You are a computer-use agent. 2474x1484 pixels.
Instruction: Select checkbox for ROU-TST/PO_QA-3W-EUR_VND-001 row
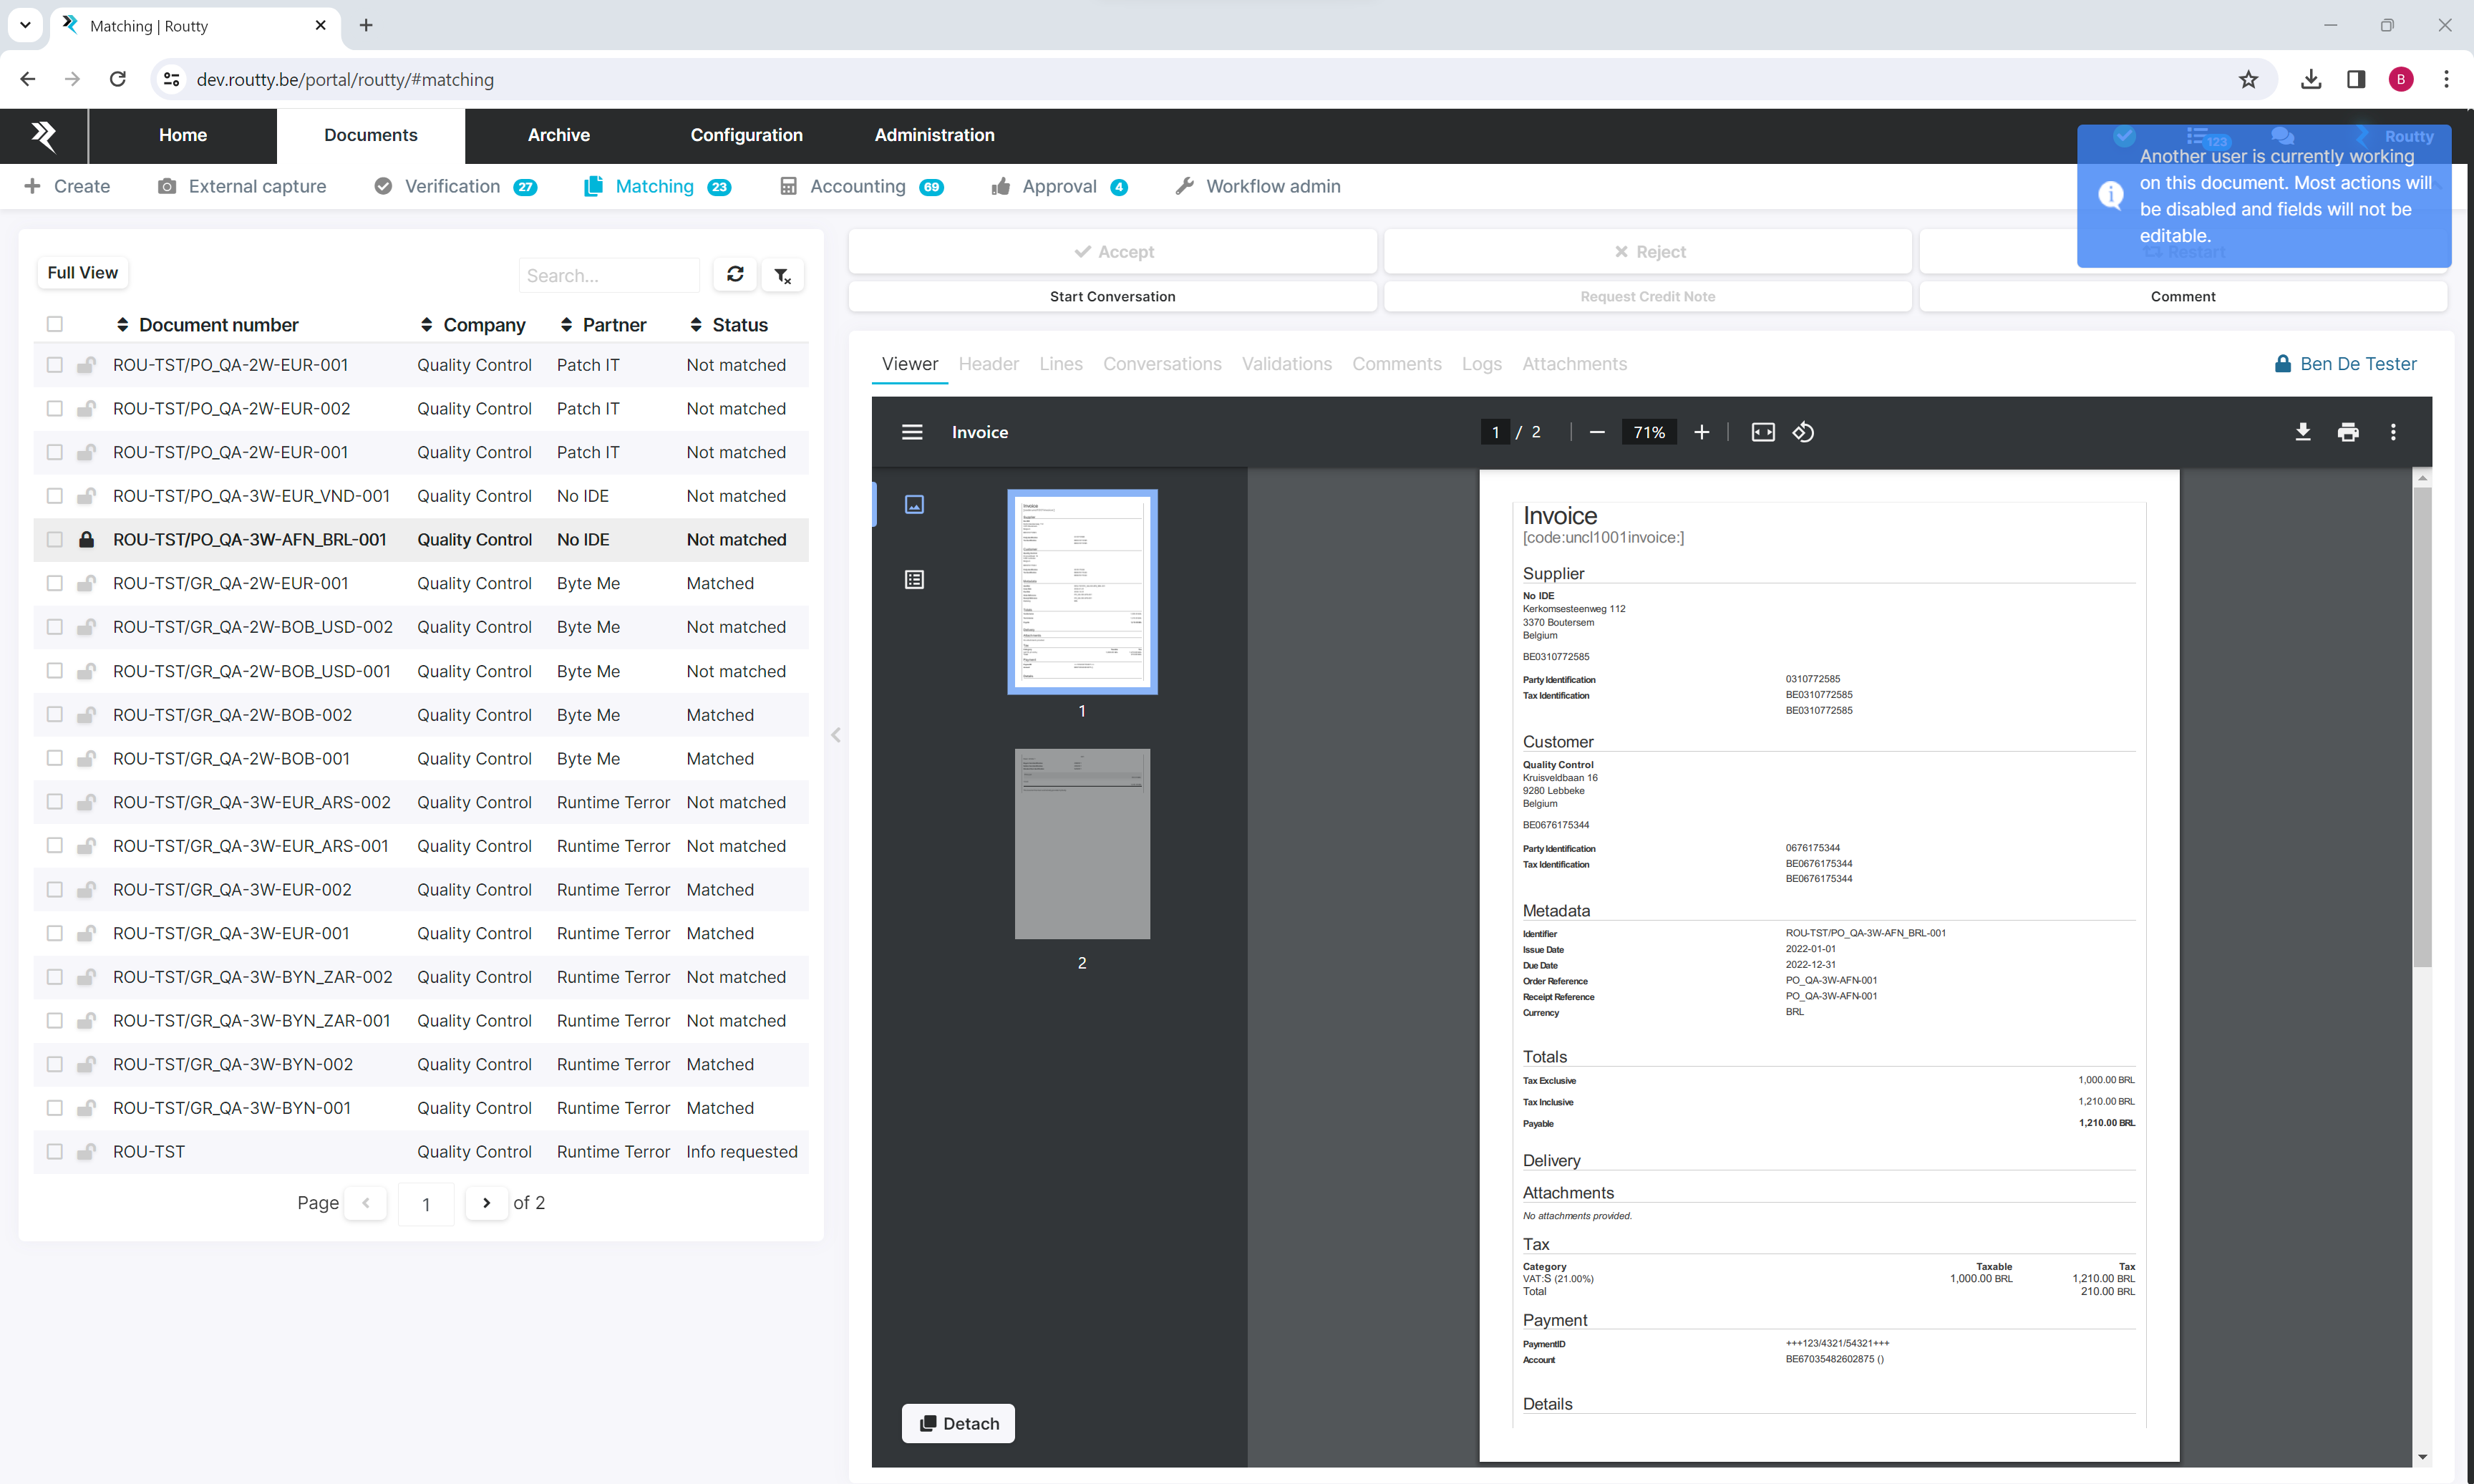pos(55,496)
